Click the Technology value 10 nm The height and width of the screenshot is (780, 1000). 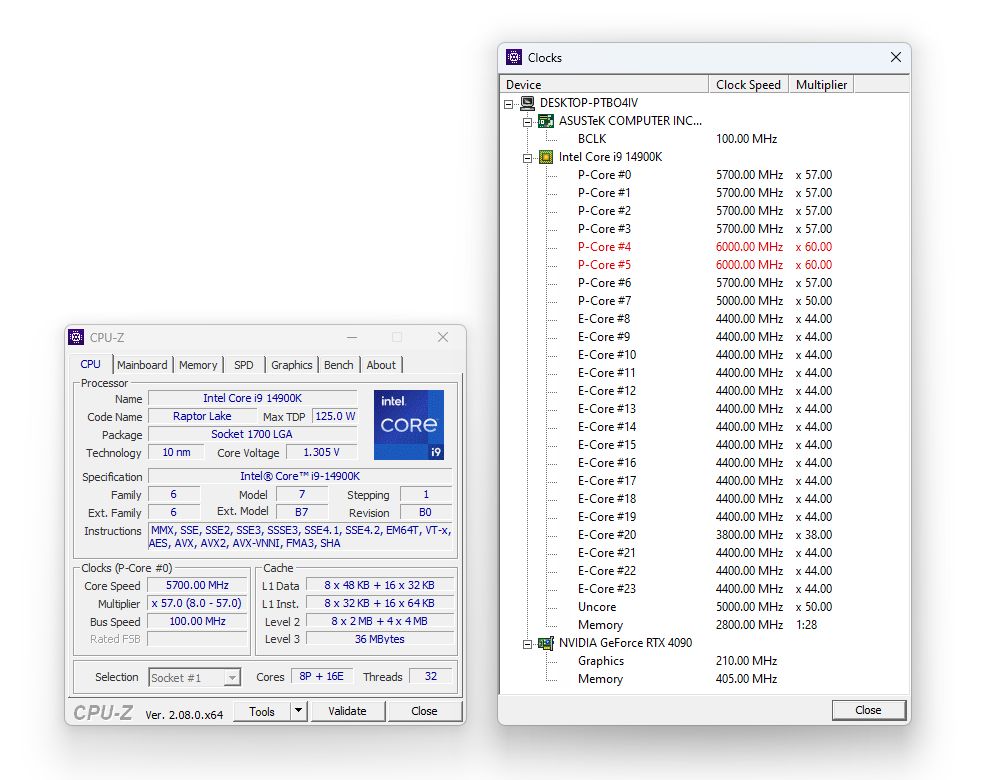(176, 452)
